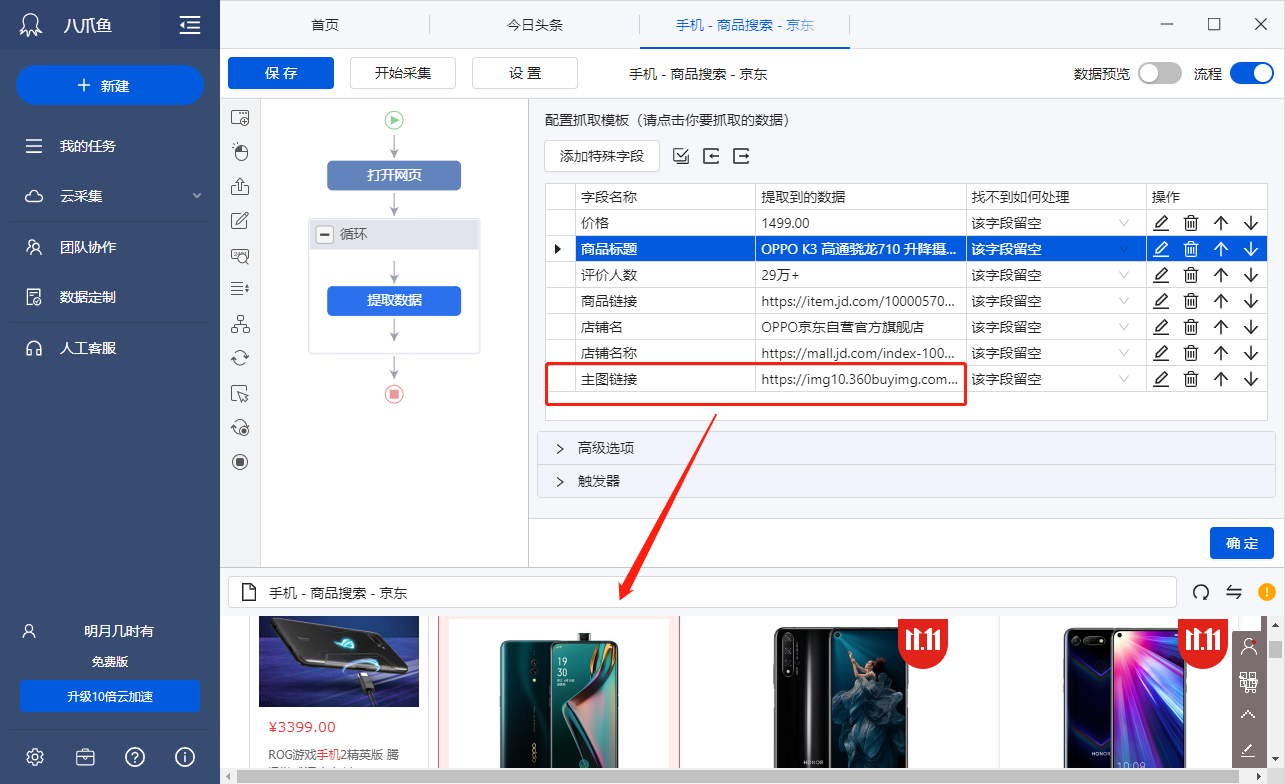This screenshot has height=784, width=1285.
Task: Click the 1499.00 extracted price cell
Action: [861, 223]
